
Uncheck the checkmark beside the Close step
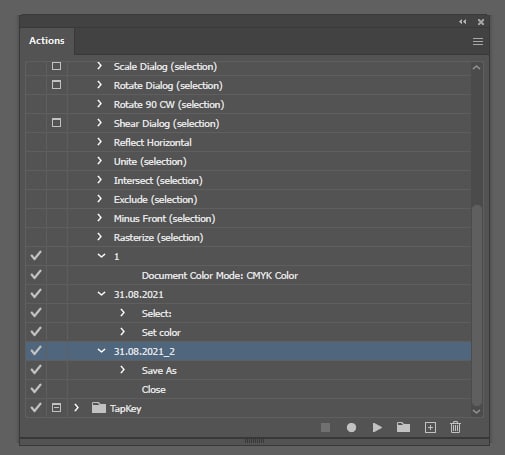36,389
